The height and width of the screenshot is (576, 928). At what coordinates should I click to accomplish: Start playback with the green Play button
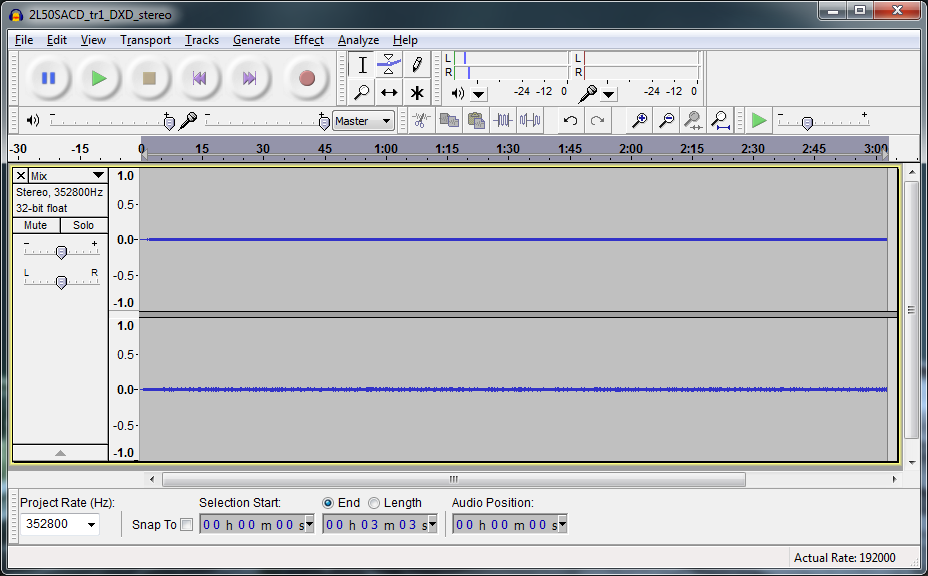tap(99, 78)
